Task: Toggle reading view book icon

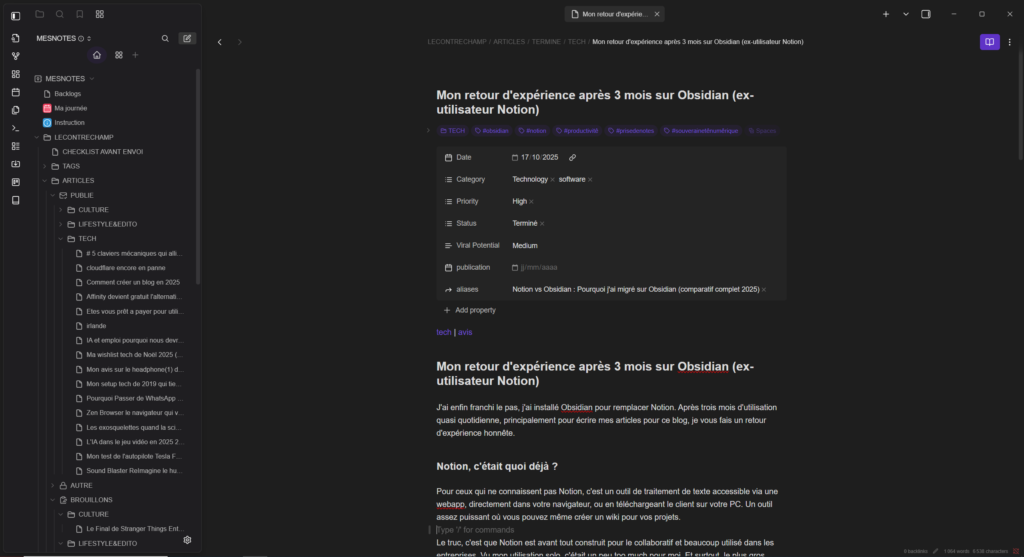Action: [989, 42]
